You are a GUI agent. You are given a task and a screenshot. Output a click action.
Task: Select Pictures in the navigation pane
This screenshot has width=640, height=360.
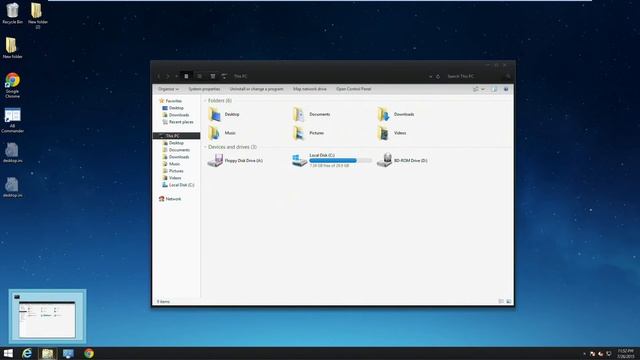coord(173,171)
